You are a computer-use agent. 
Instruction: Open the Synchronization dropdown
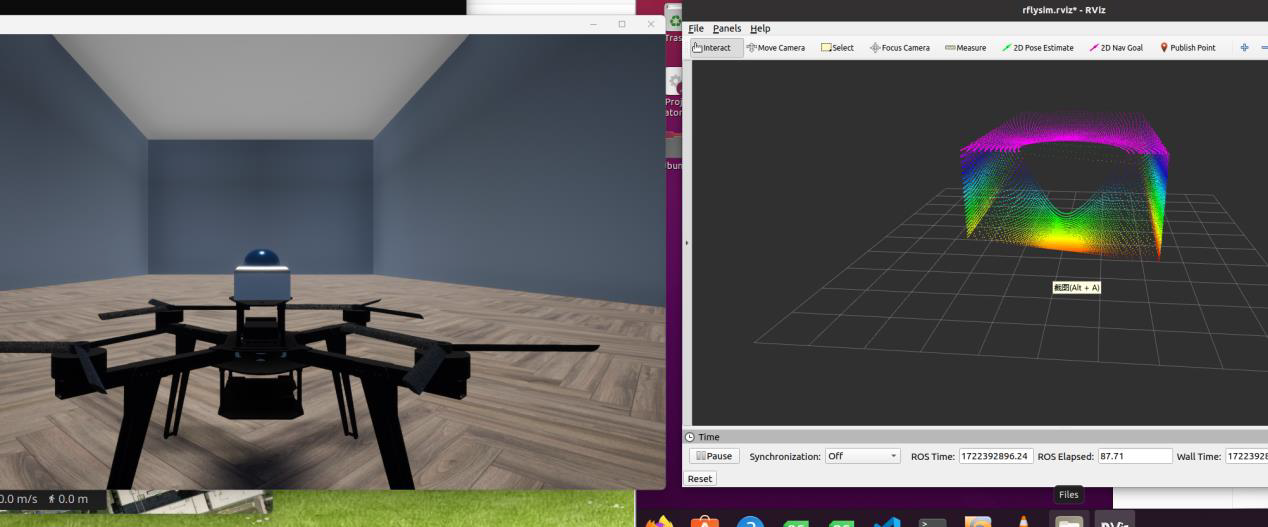click(x=863, y=456)
